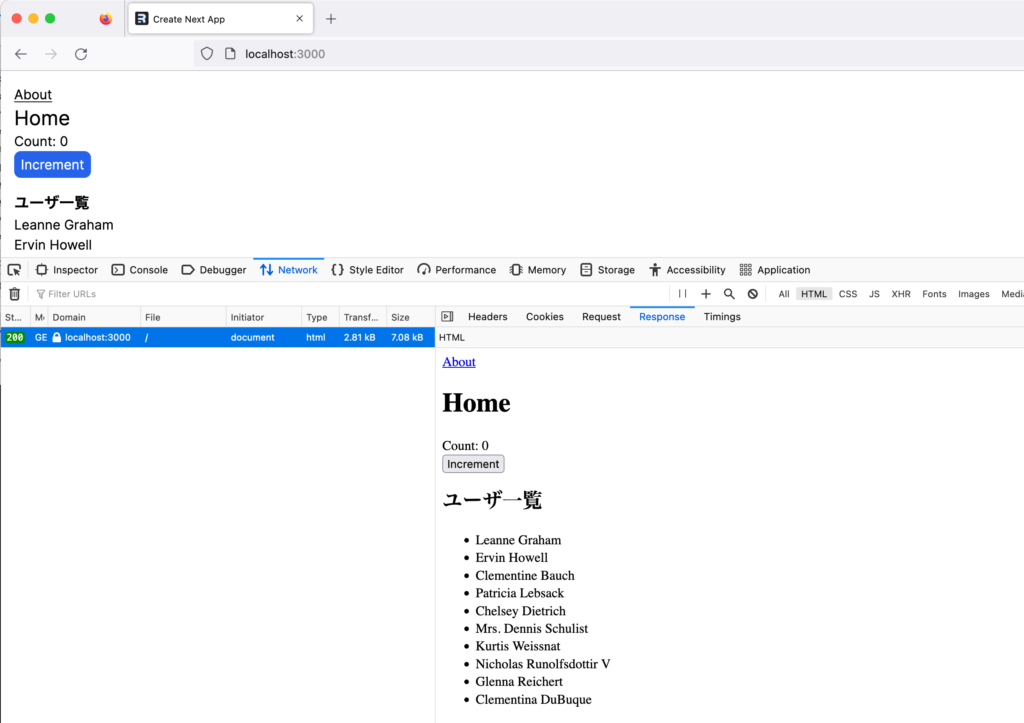This screenshot has height=723, width=1024.
Task: Select the Network panel tab
Action: [289, 270]
